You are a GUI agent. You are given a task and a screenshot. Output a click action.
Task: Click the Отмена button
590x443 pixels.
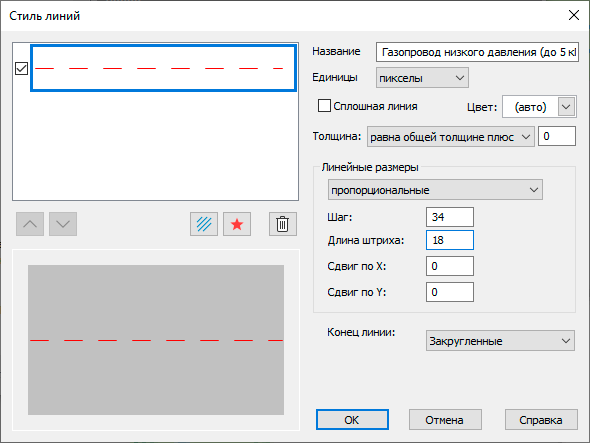445,420
